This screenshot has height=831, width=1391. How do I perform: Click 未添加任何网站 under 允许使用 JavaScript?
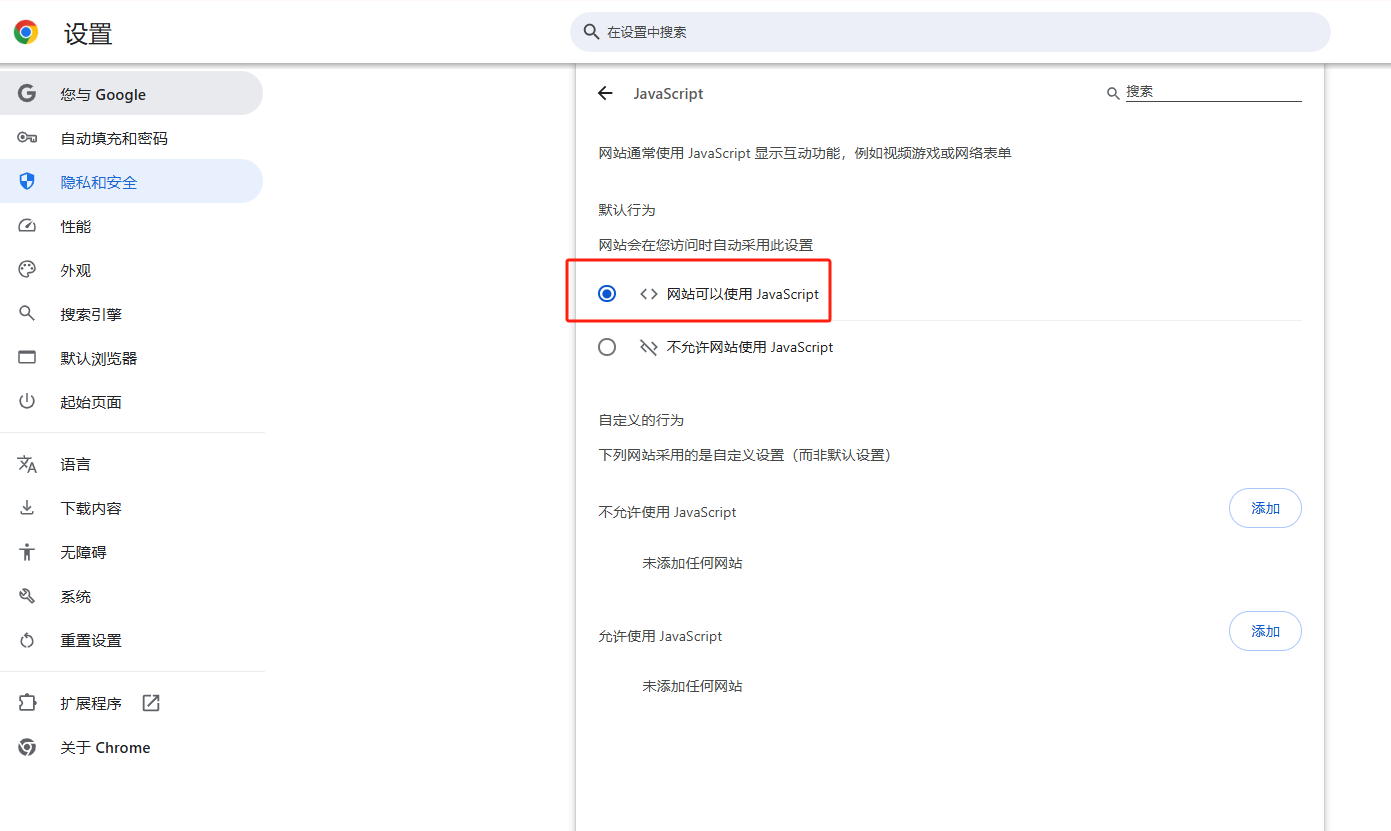[692, 686]
